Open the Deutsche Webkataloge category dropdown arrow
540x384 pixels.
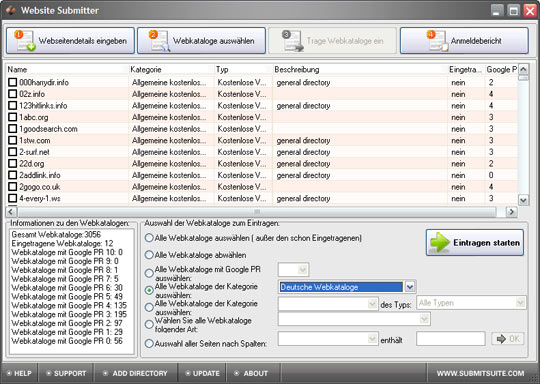[x=410, y=287]
